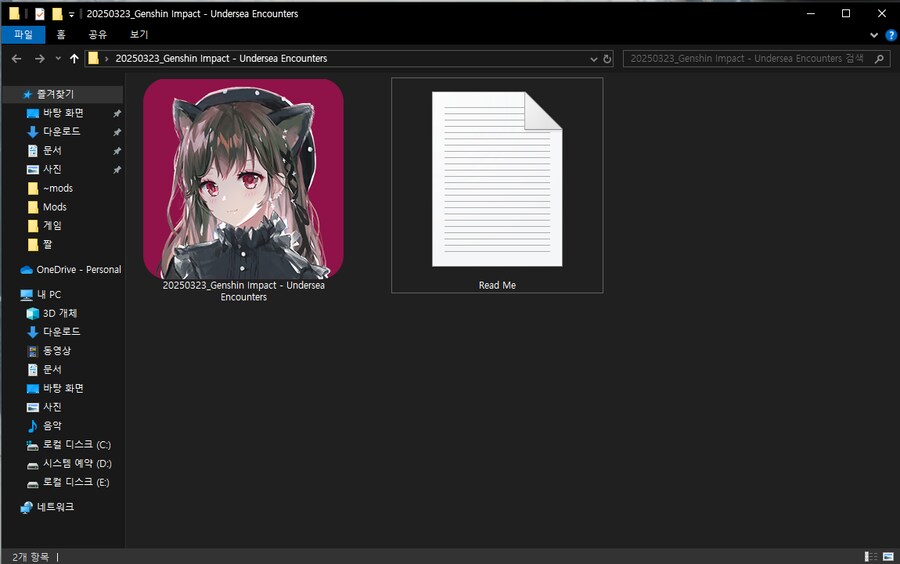Expand the address bar history dropdown
This screenshot has height=564, width=900.
[593, 59]
